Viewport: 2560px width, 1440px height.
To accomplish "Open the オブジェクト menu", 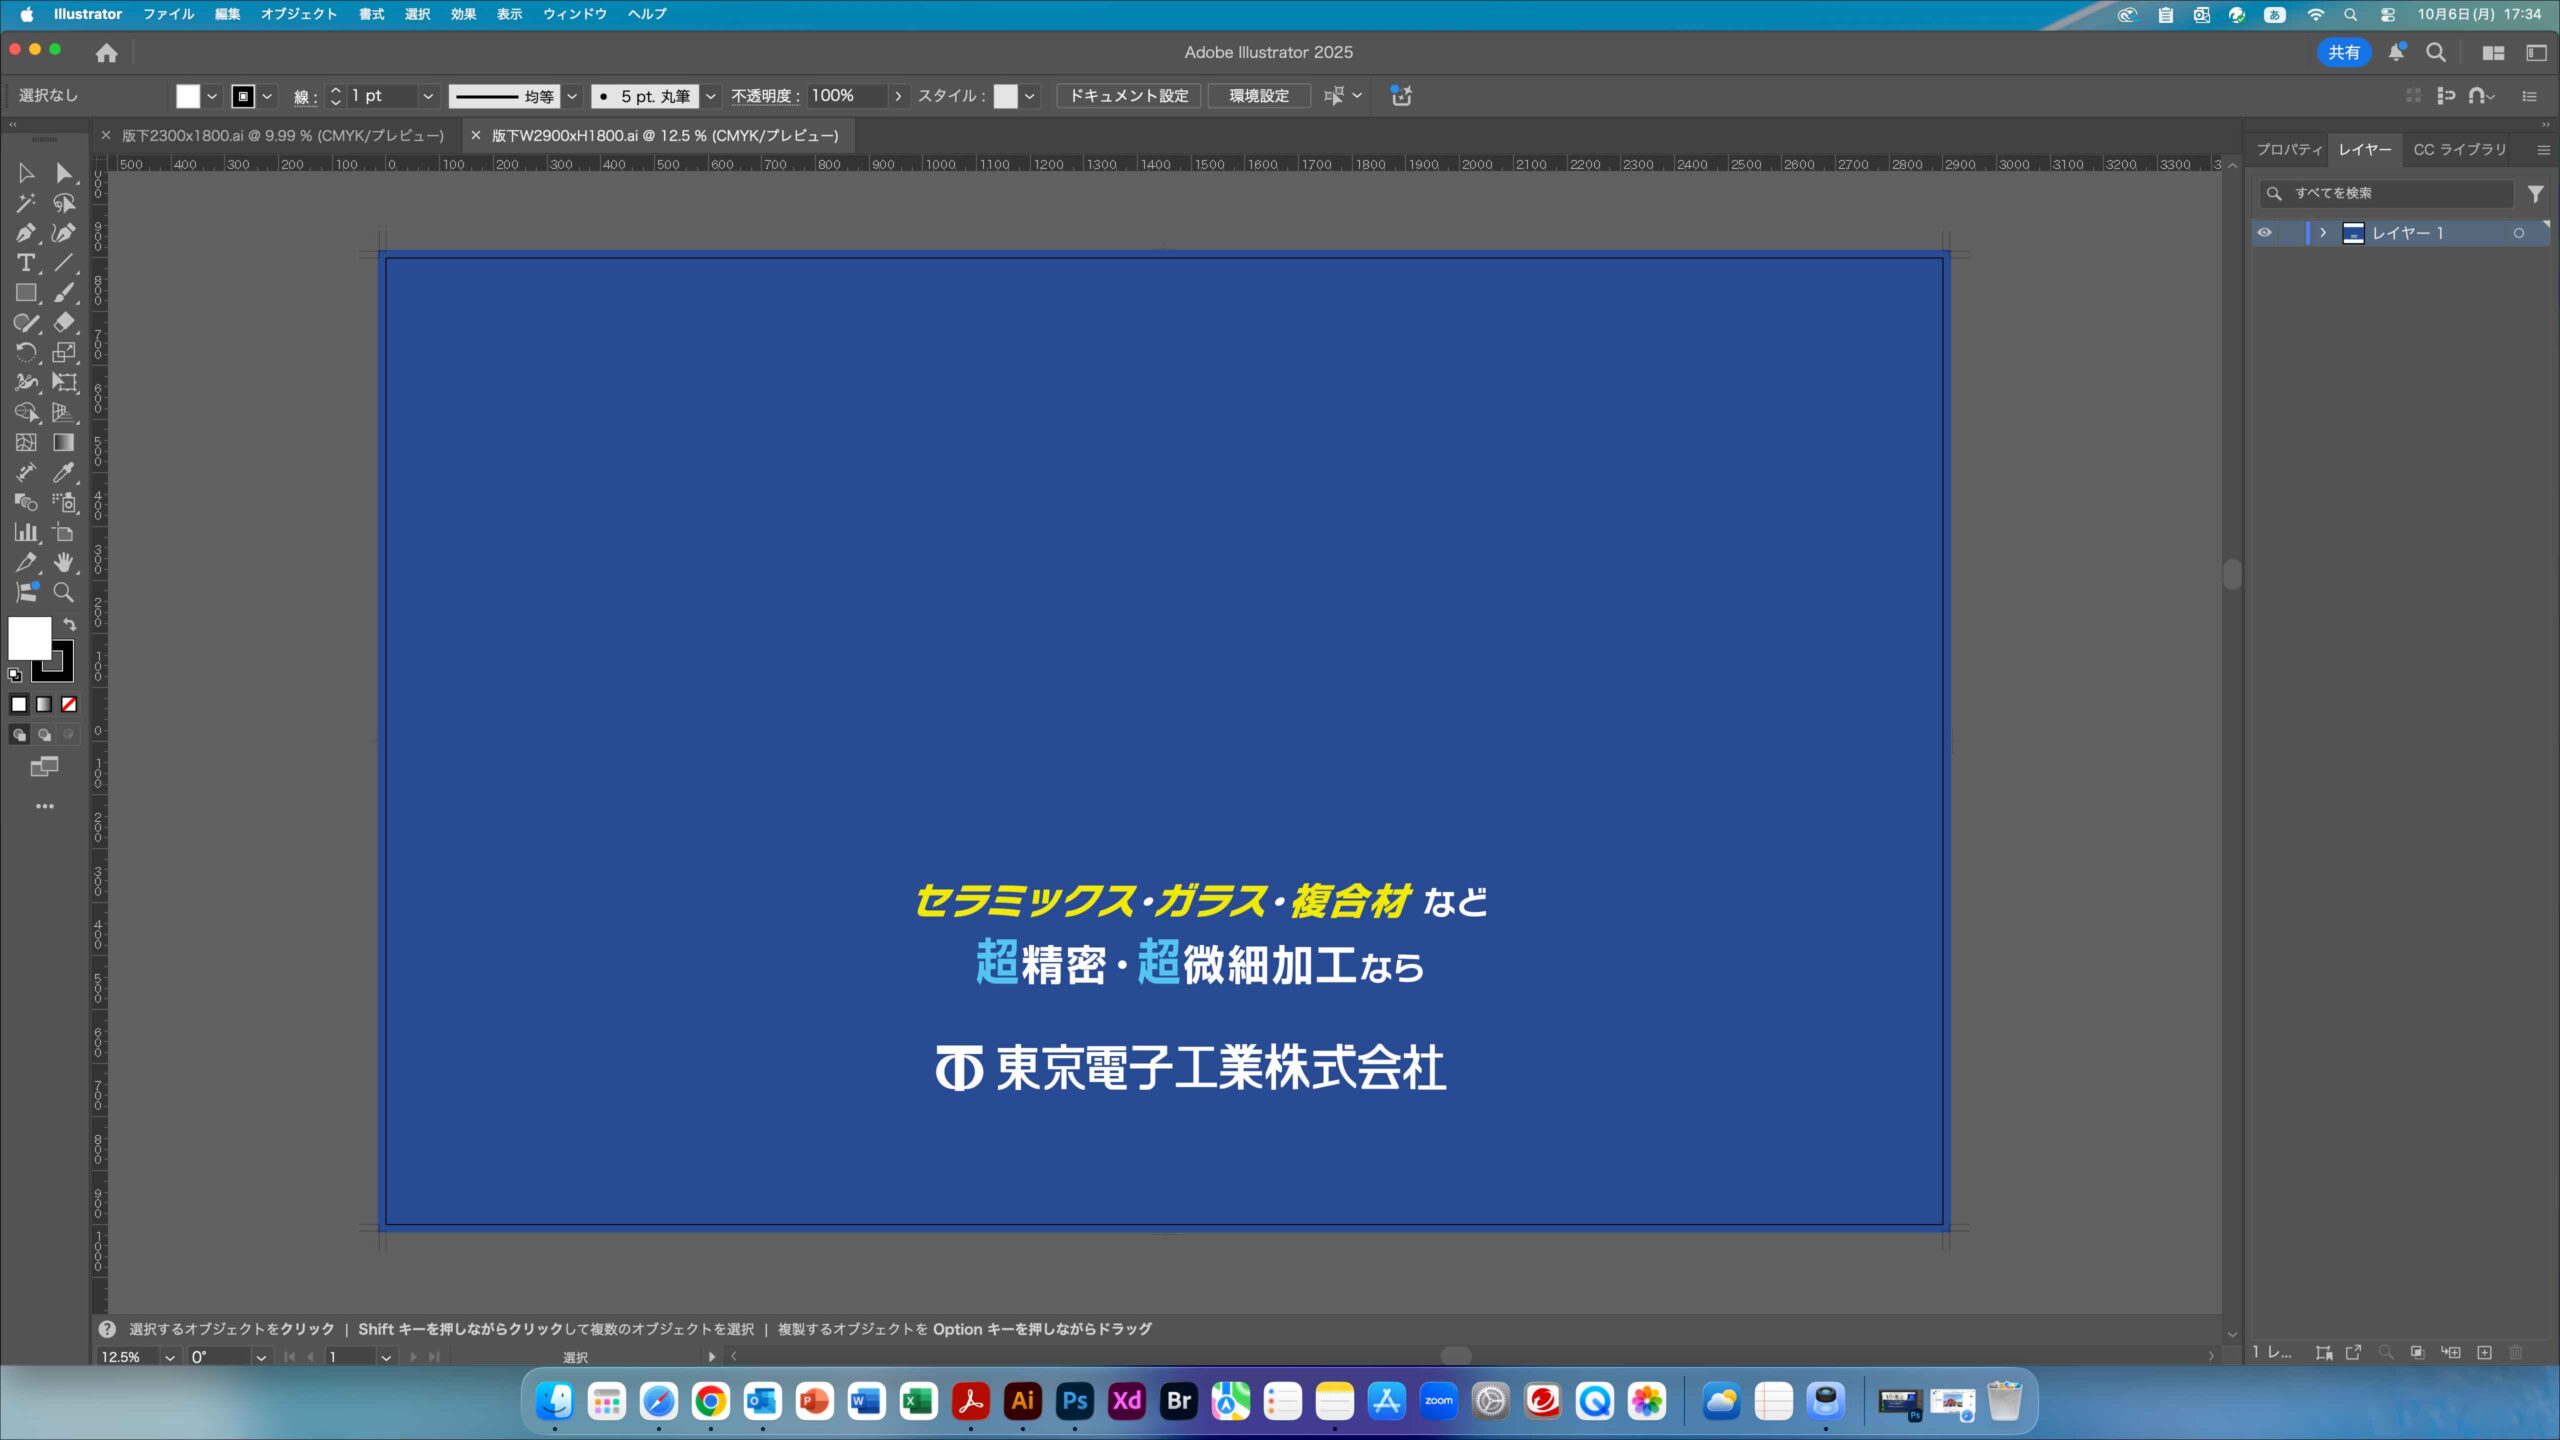I will [298, 14].
